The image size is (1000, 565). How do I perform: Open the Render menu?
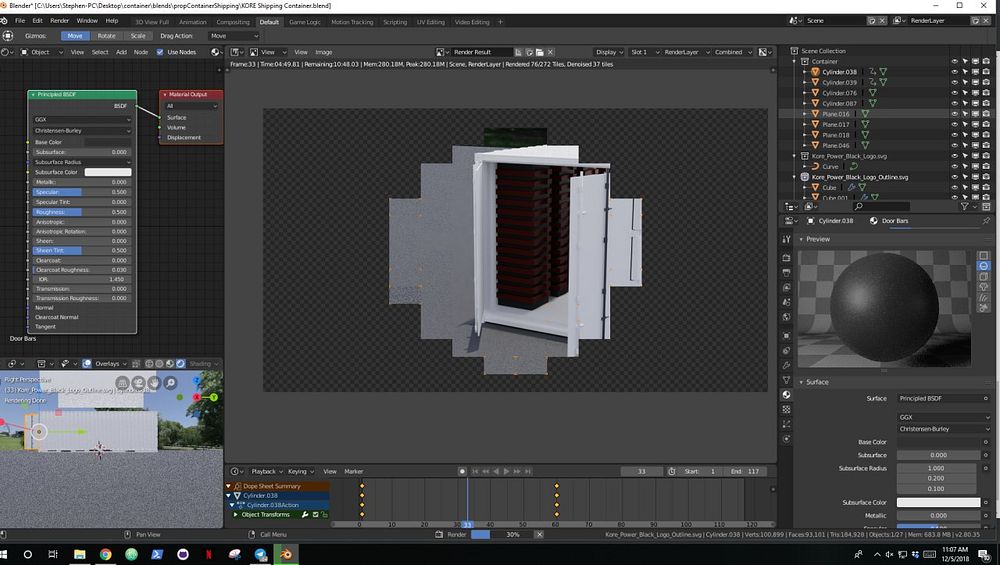60,20
